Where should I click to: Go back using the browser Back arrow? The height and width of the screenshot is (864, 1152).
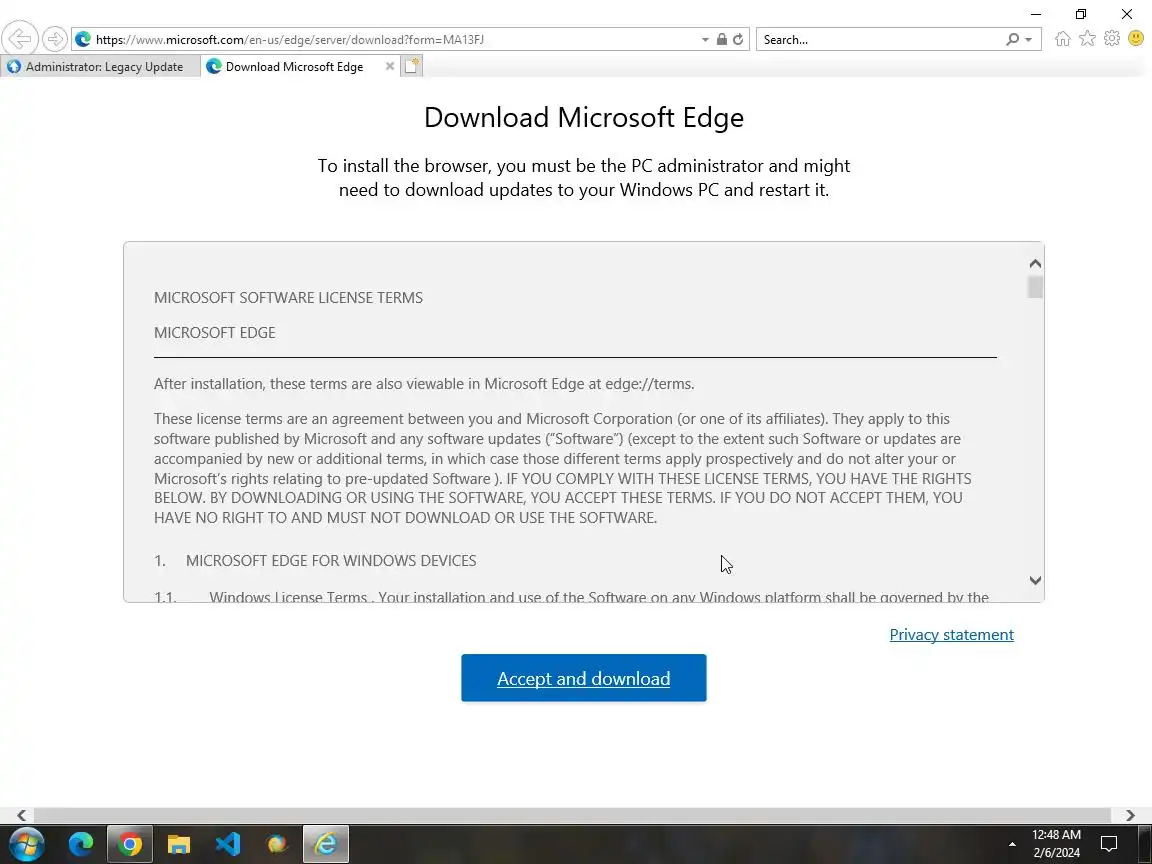pyautogui.click(x=20, y=39)
